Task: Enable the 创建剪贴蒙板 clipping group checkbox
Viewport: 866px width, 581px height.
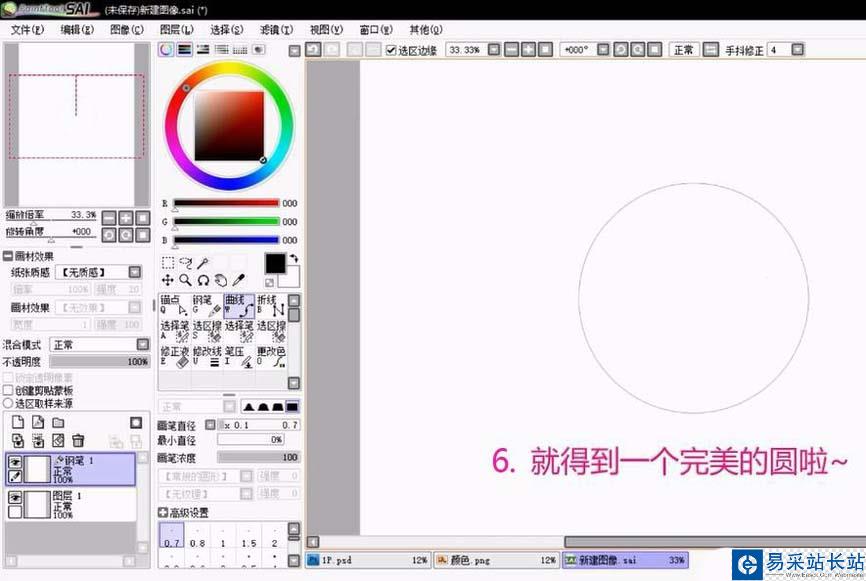Action: [8, 390]
